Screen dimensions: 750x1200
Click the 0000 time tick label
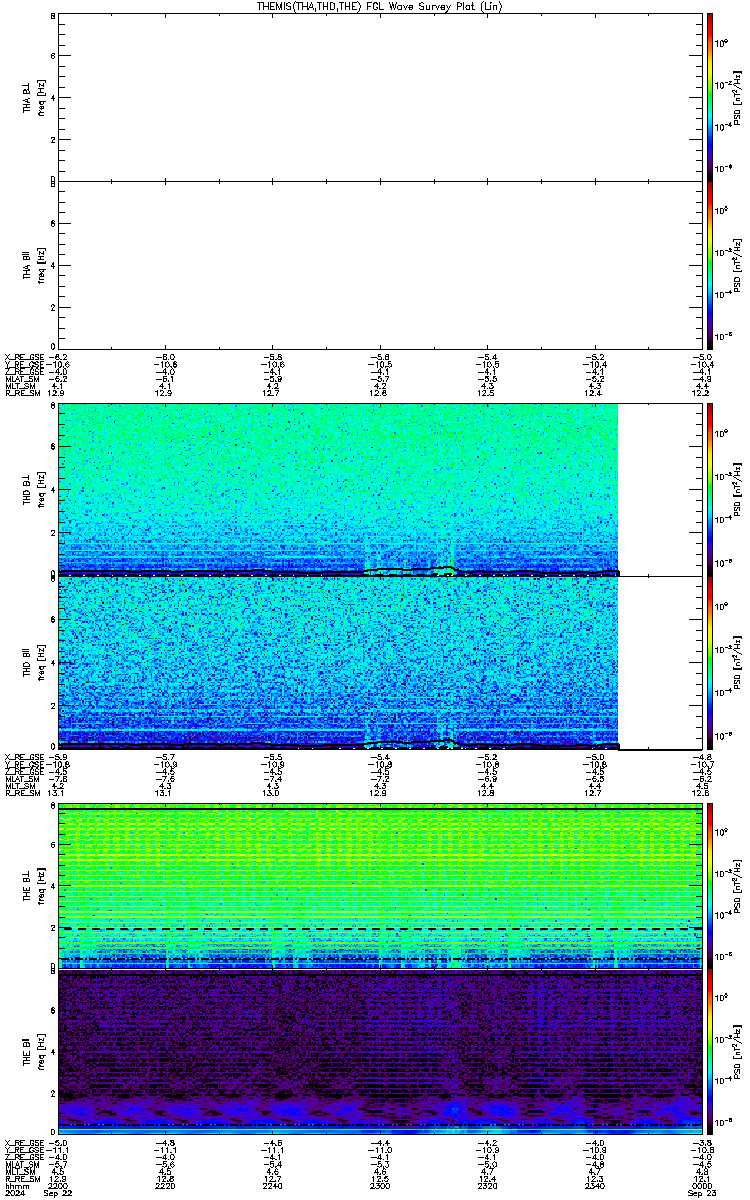pos(702,1185)
